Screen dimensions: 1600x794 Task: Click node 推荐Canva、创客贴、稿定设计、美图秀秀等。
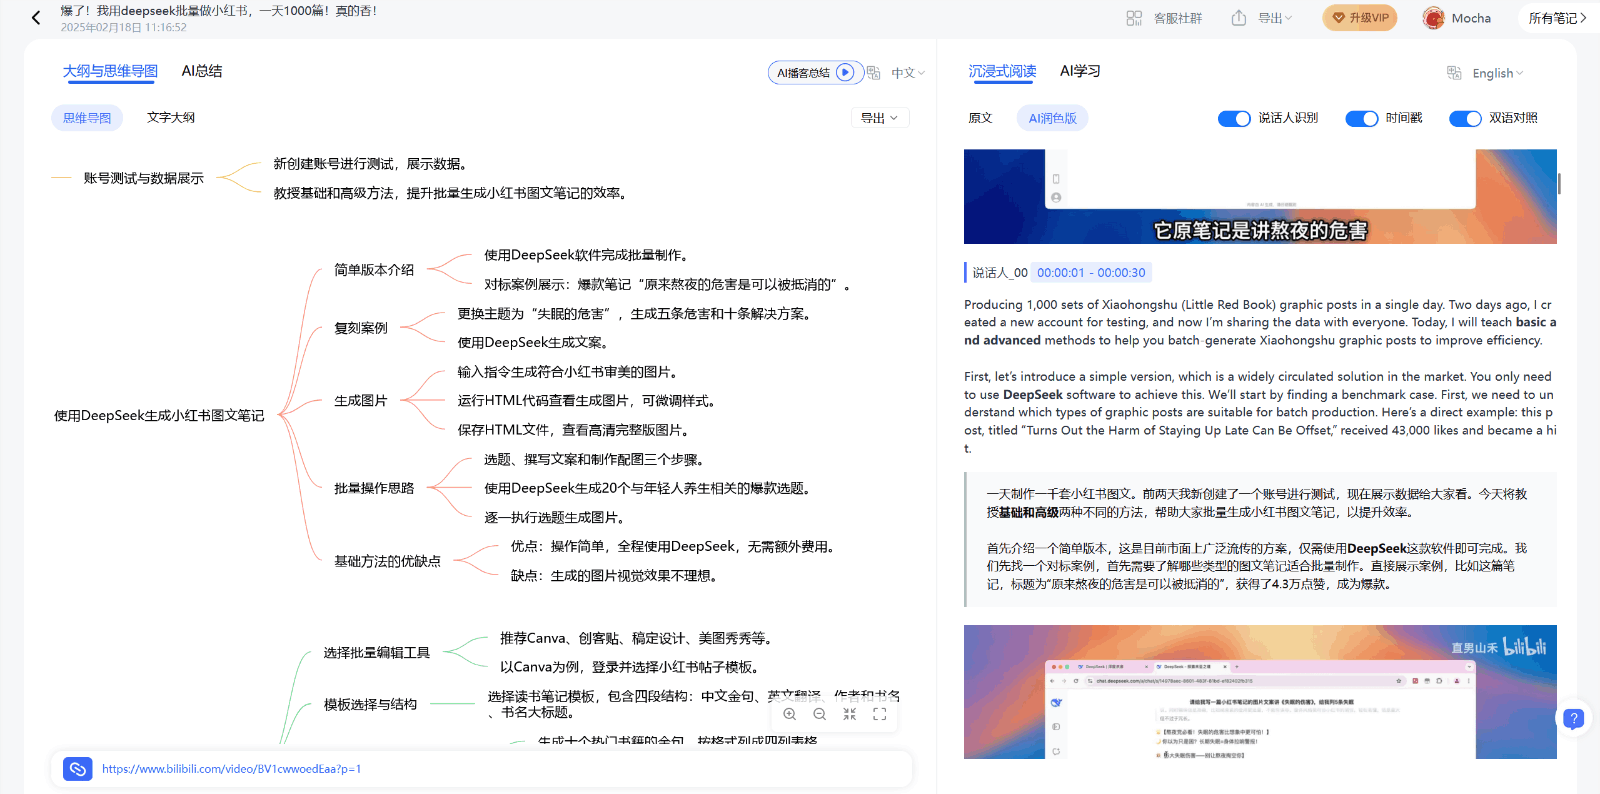pyautogui.click(x=637, y=638)
